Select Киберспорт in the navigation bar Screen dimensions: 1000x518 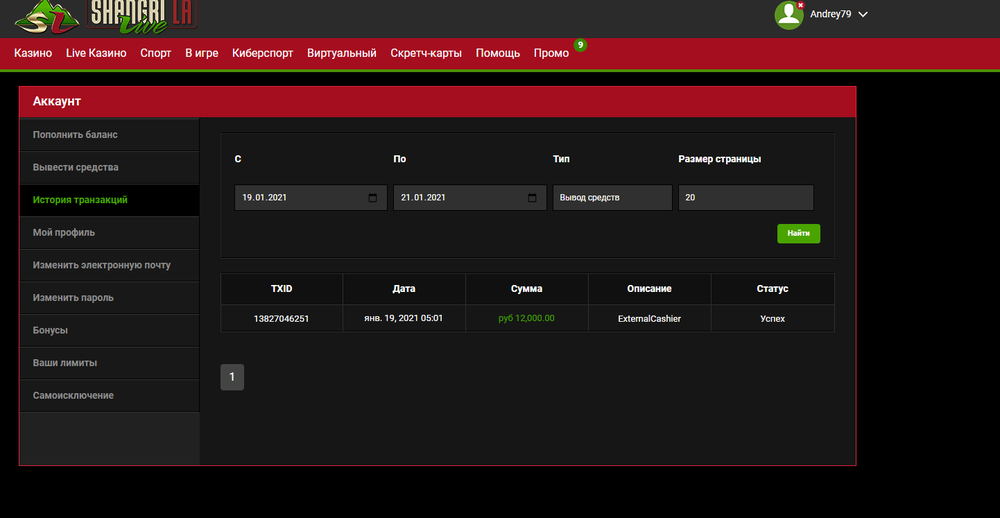[x=262, y=53]
